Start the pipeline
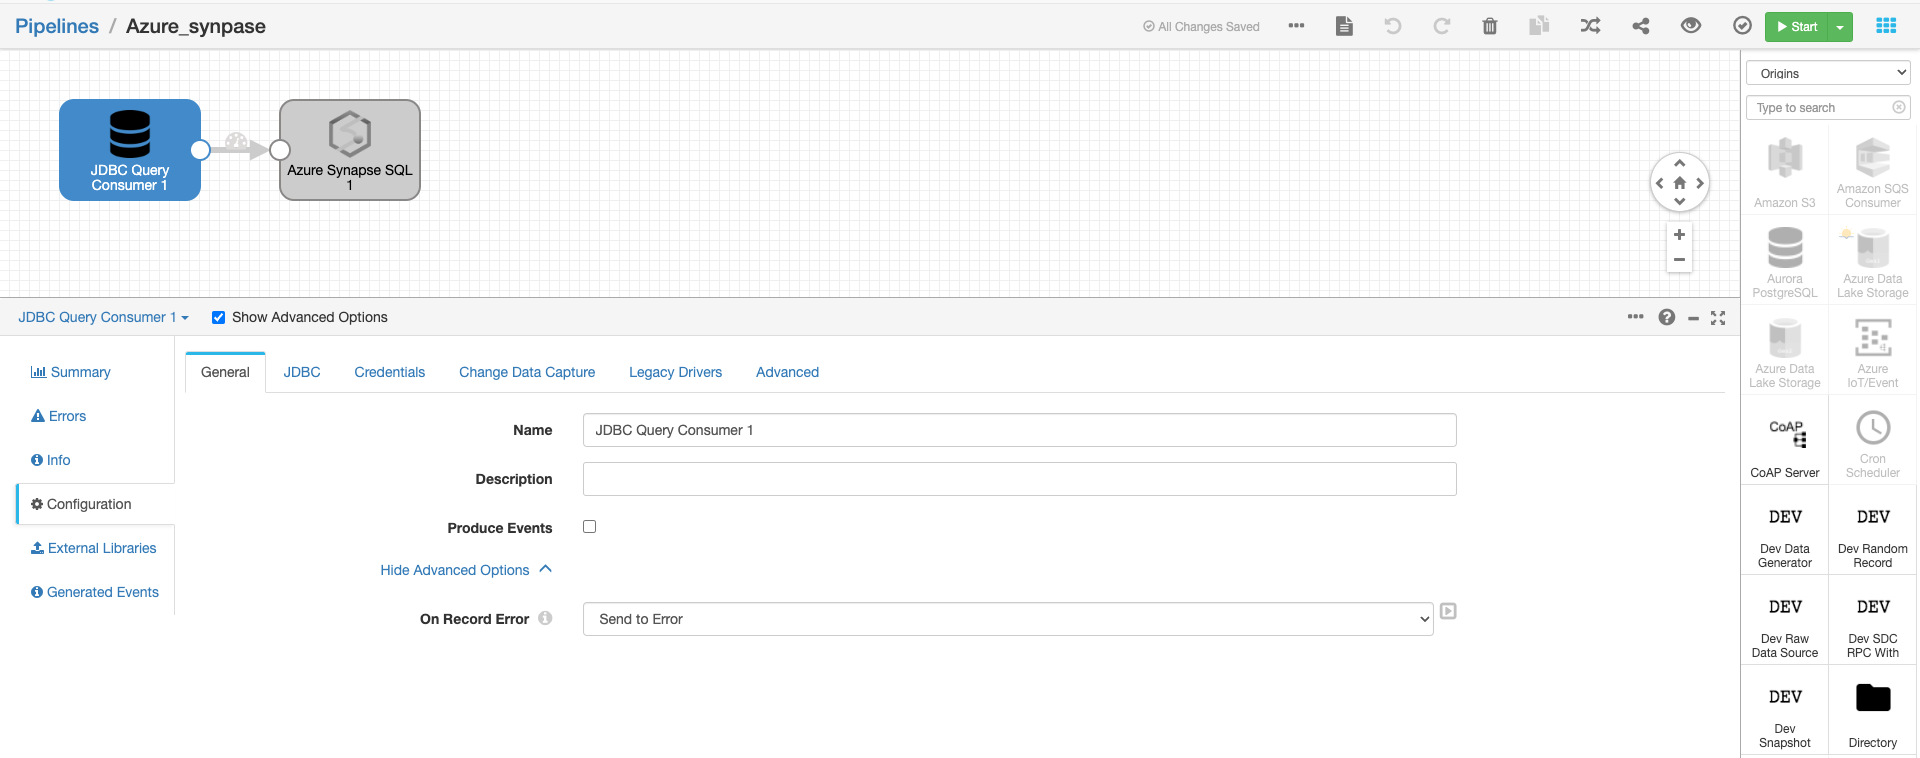The width and height of the screenshot is (1920, 758). (1797, 27)
